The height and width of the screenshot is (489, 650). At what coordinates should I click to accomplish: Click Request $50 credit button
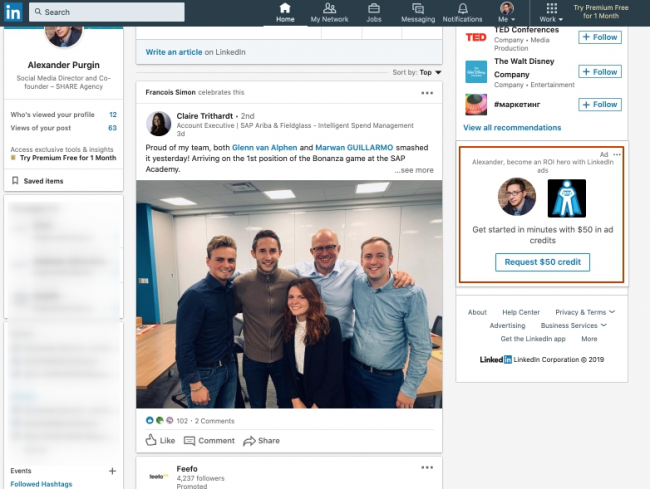(x=541, y=262)
